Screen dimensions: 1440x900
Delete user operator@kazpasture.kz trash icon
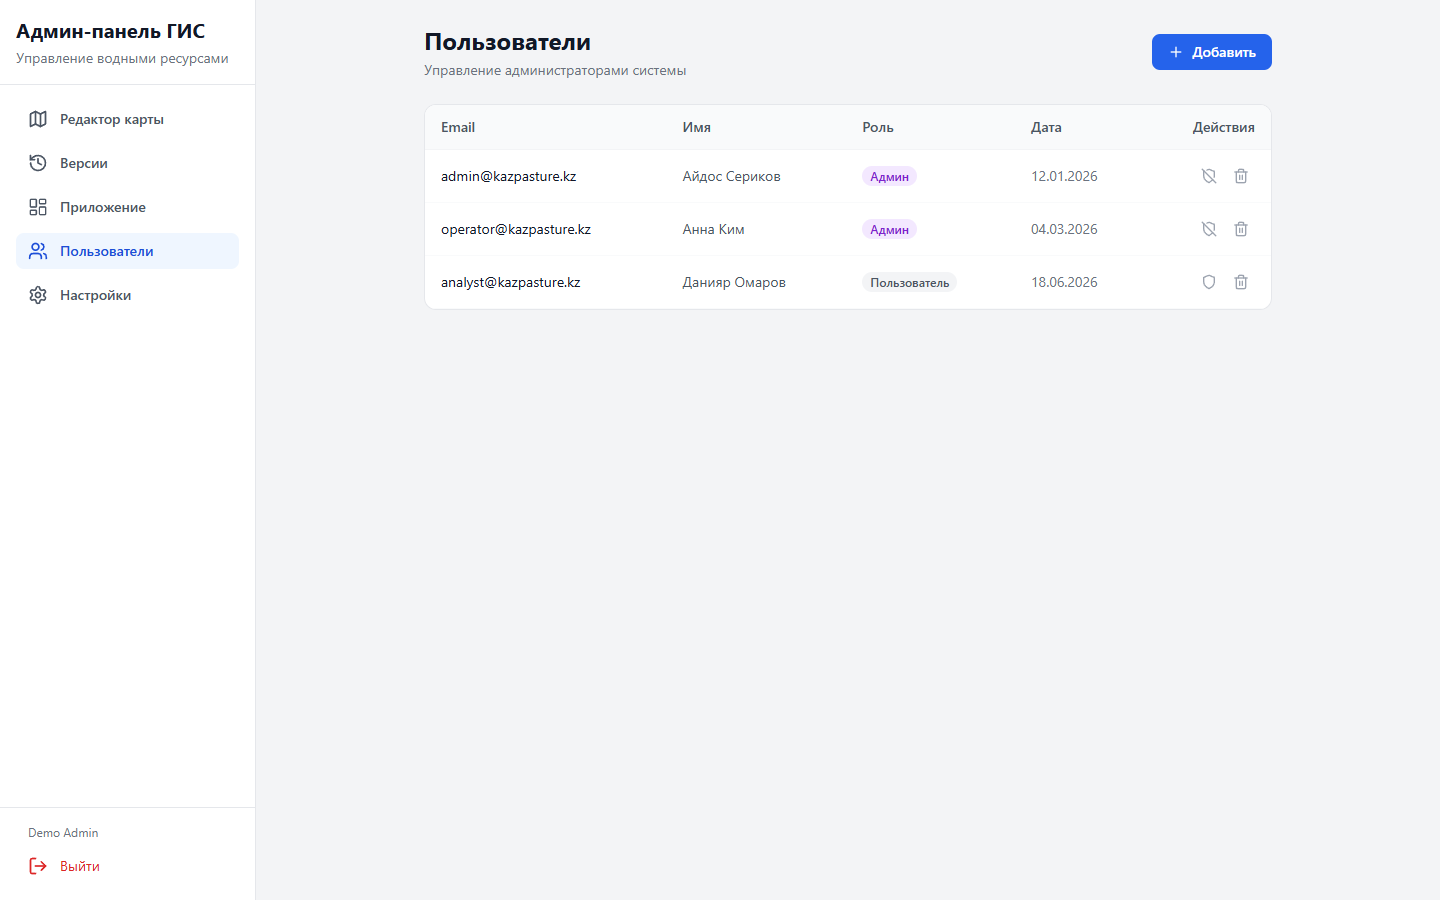tap(1241, 229)
